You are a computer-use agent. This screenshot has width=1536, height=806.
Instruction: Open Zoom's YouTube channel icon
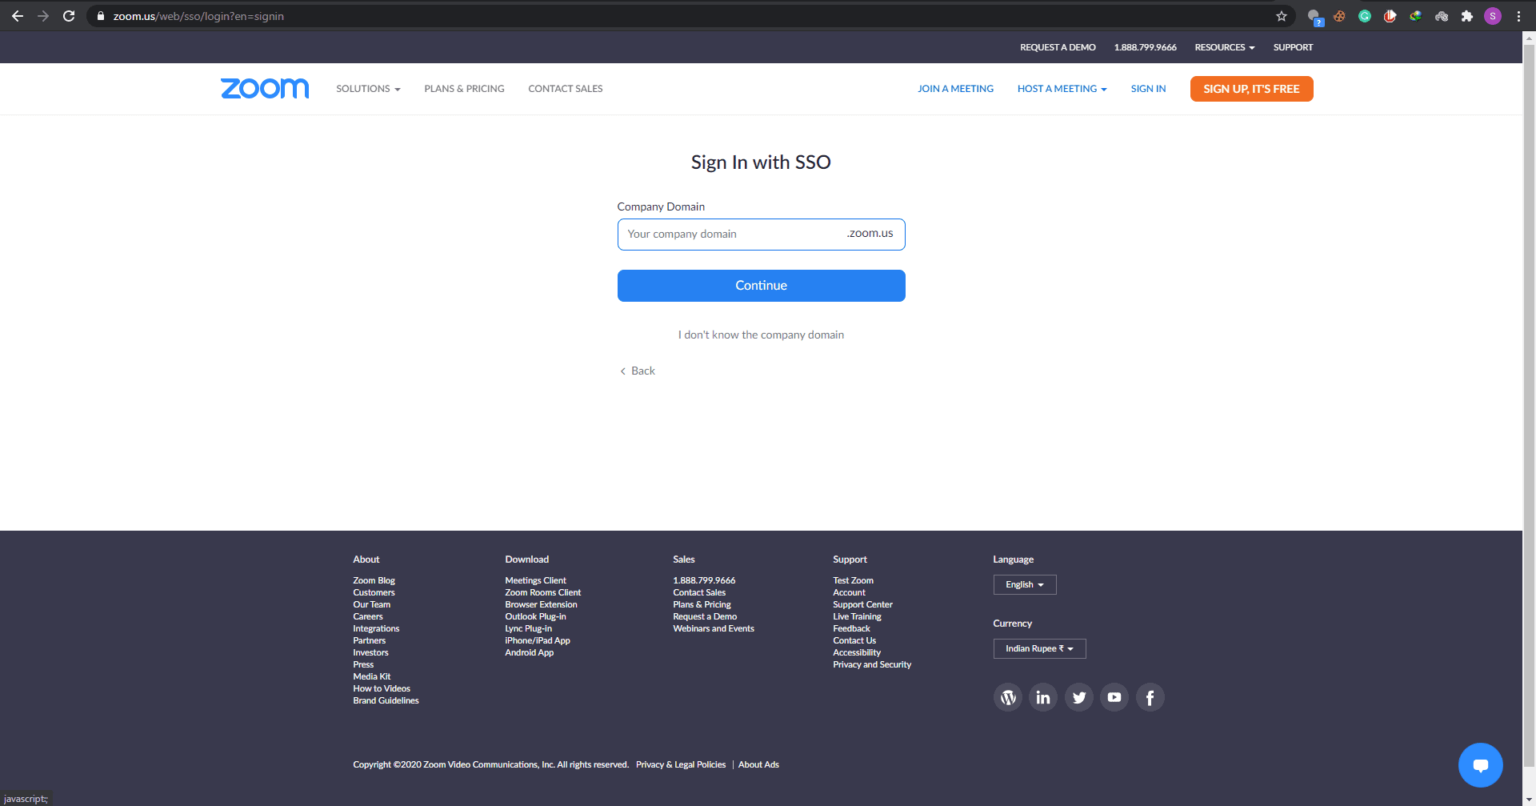pyautogui.click(x=1114, y=697)
